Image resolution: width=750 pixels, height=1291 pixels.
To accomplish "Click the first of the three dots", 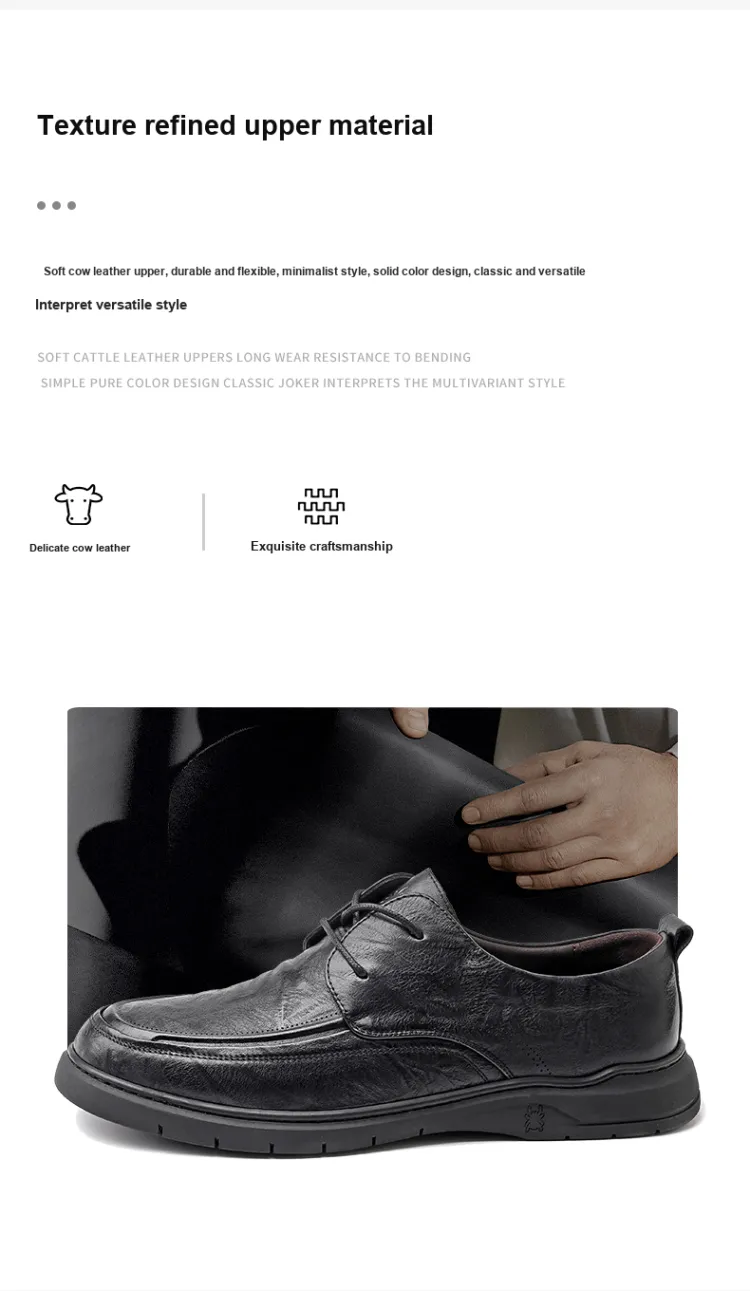I will [x=41, y=205].
